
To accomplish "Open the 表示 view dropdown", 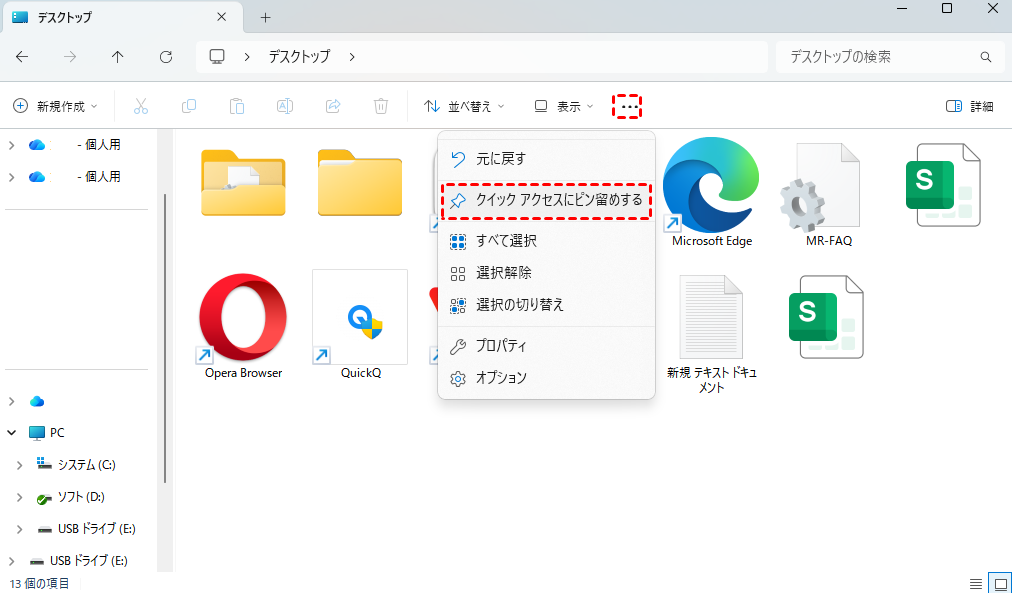I will pos(564,106).
